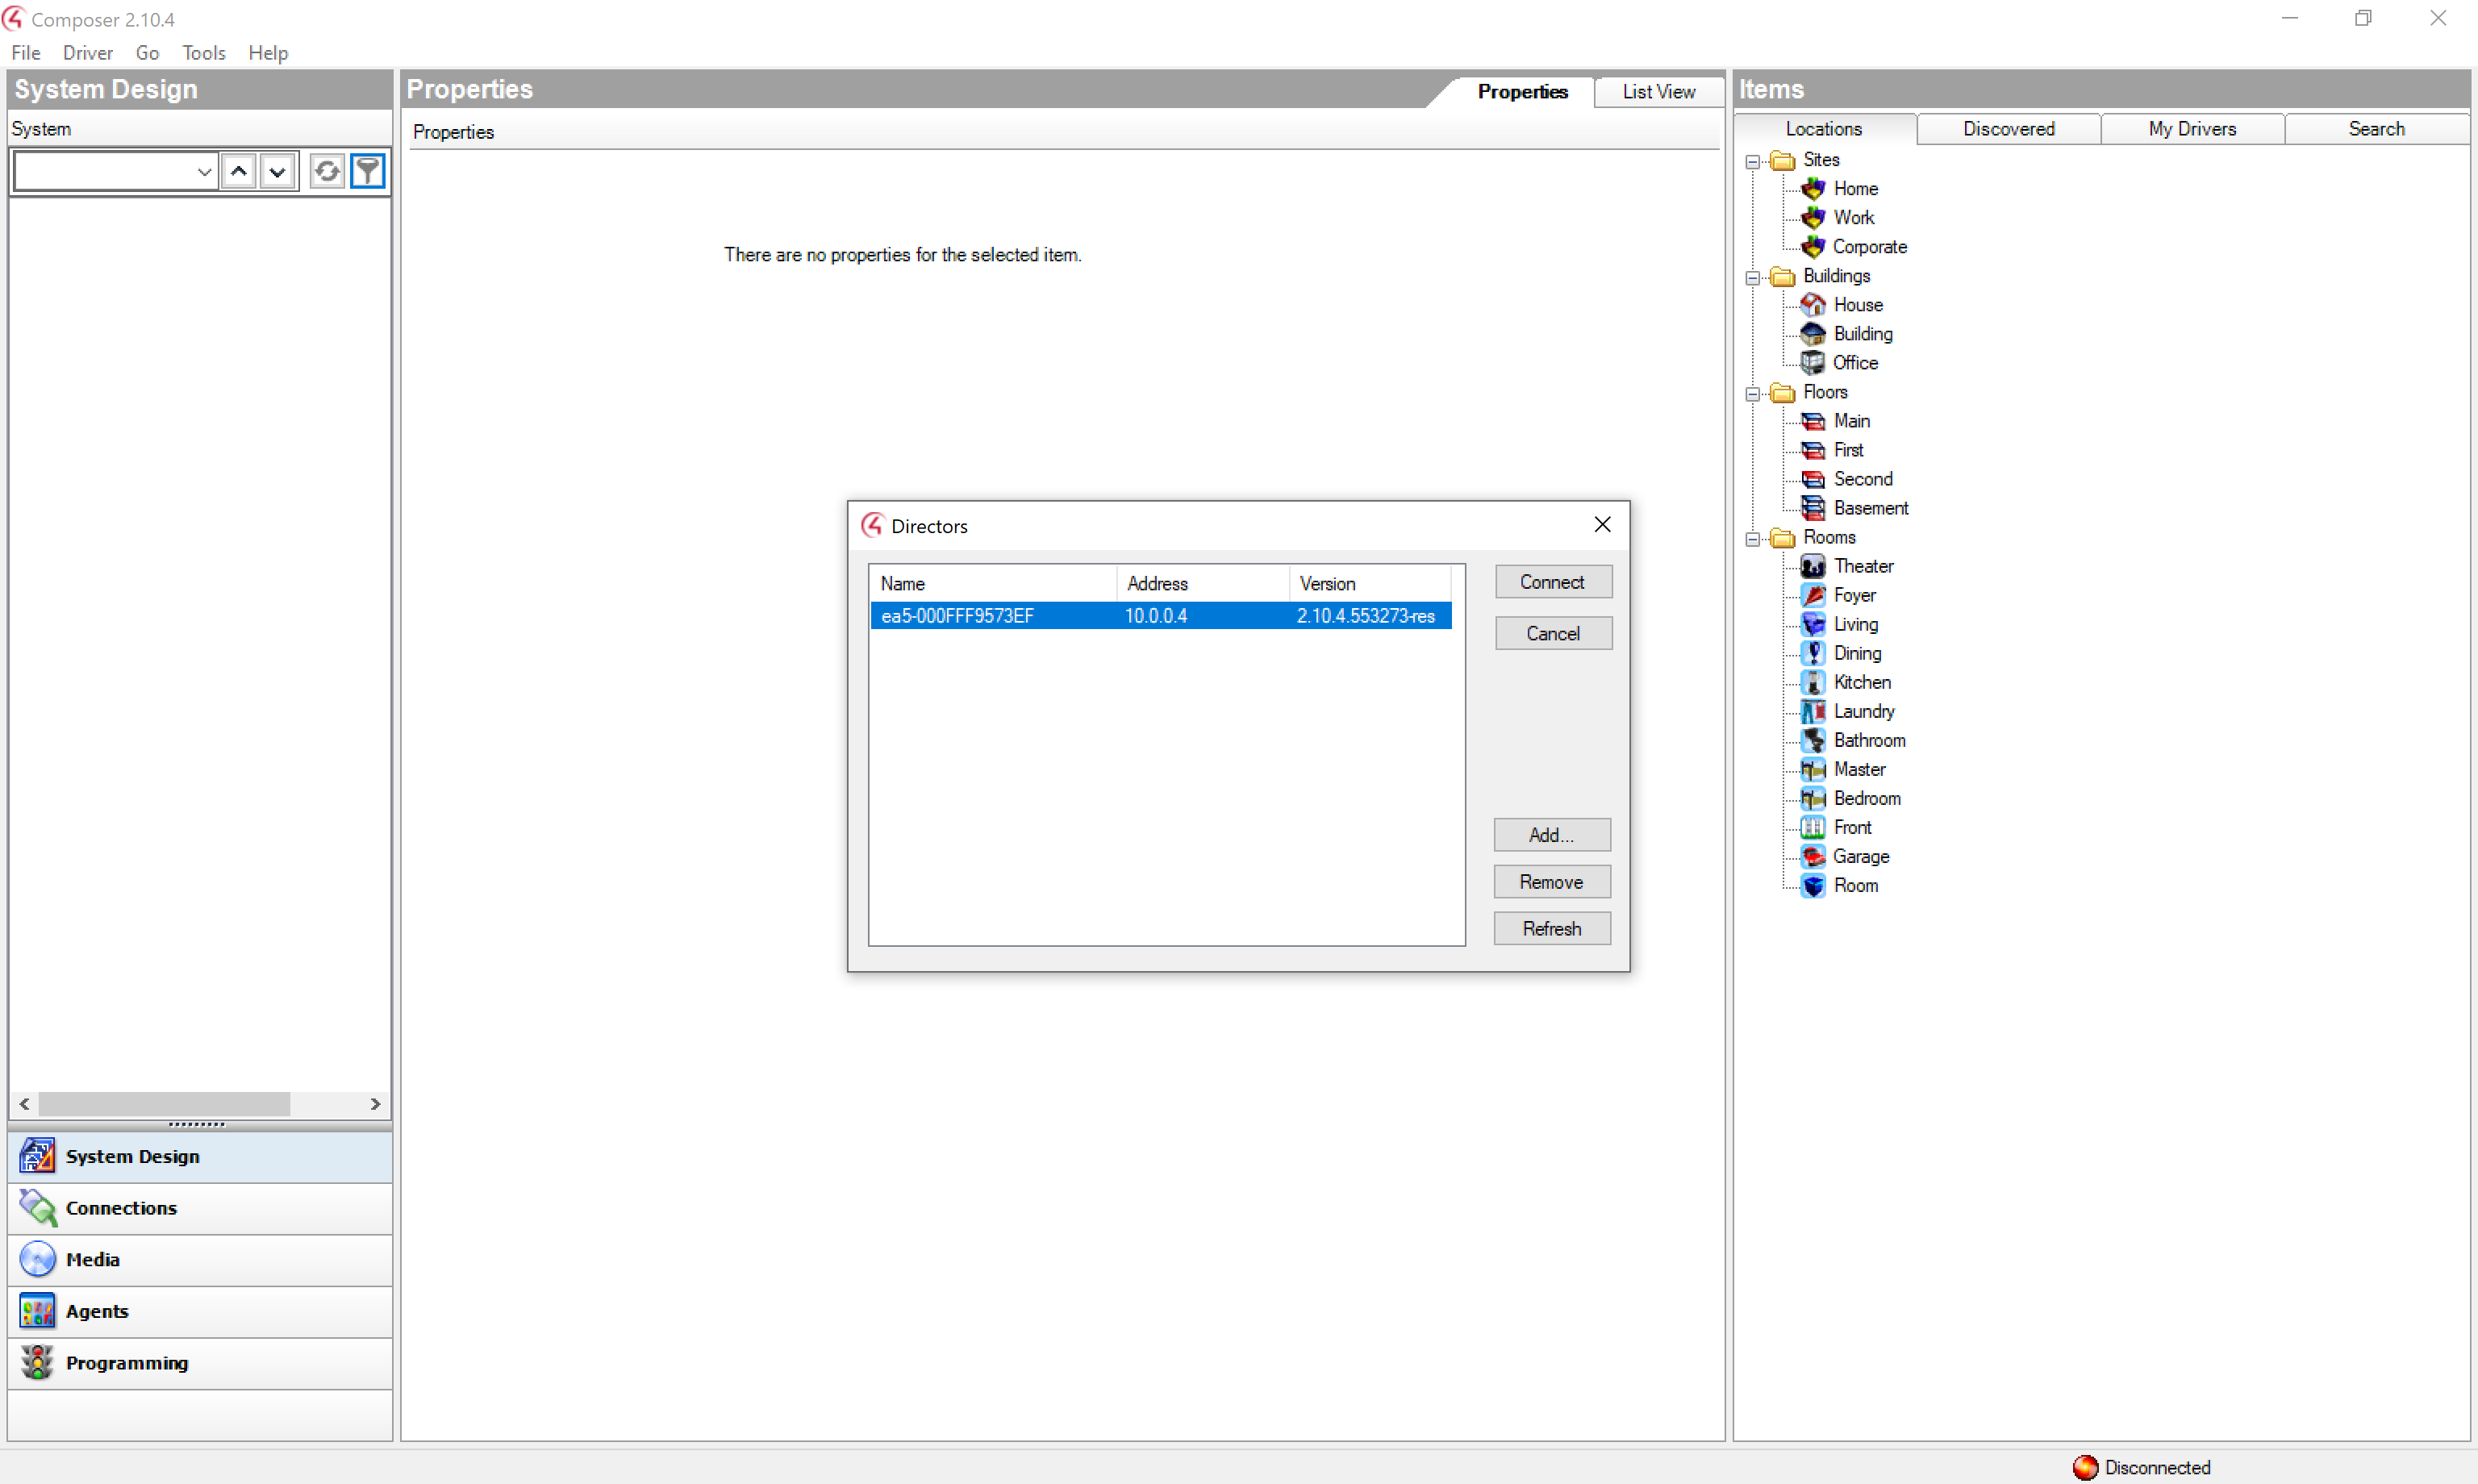Screen dimensions: 2478x1484
Task: Switch to the My Drivers tab
Action: click(2192, 129)
